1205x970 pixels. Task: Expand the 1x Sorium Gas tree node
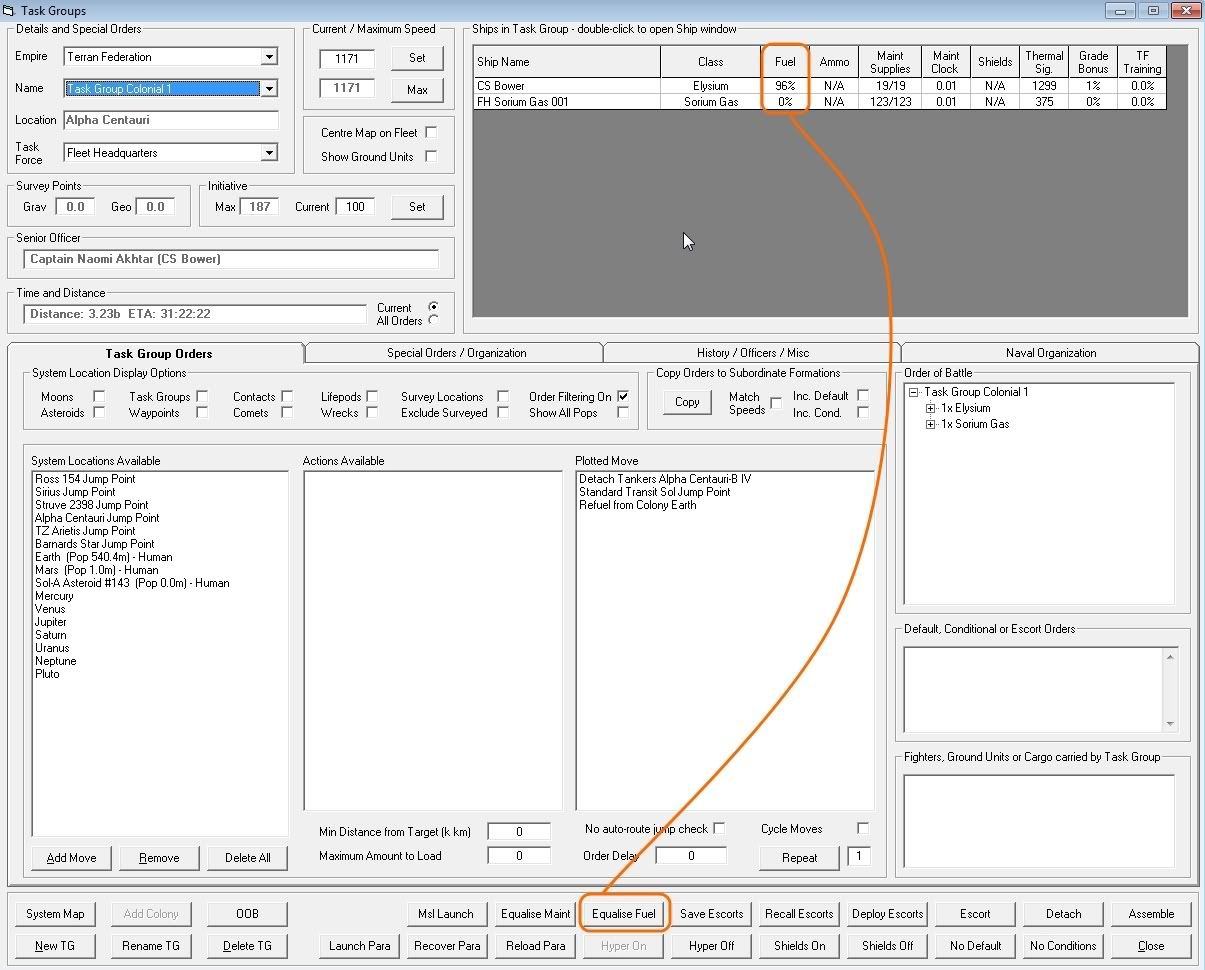[931, 424]
